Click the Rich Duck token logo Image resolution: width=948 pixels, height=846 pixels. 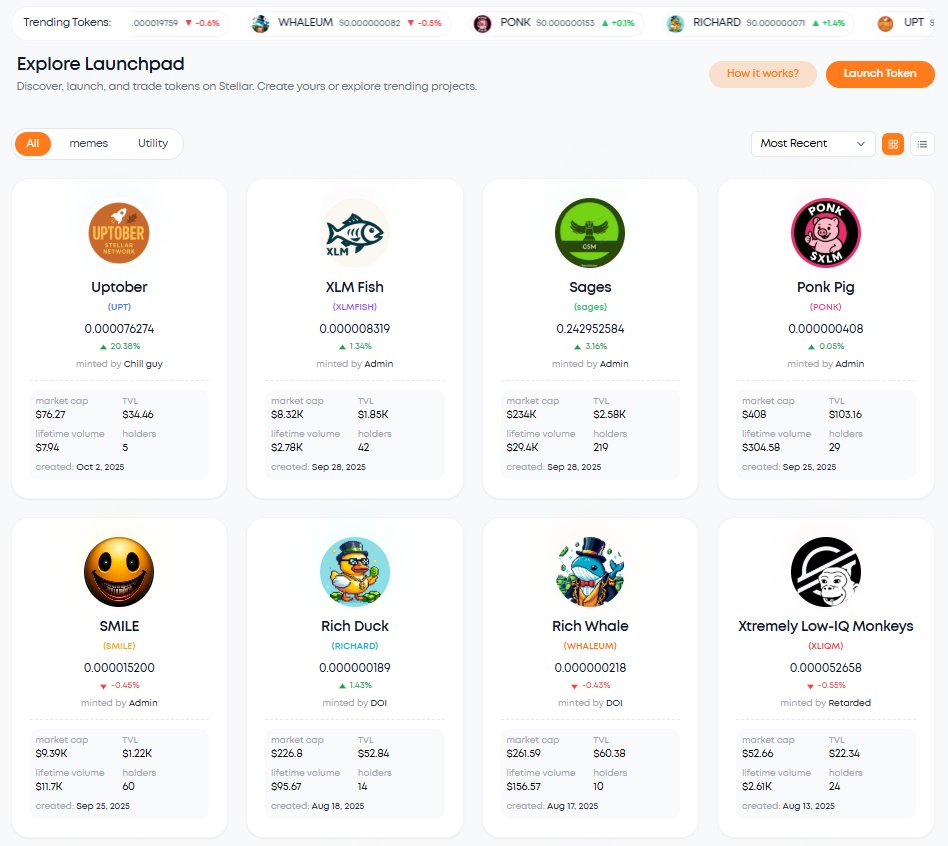[x=354, y=571]
